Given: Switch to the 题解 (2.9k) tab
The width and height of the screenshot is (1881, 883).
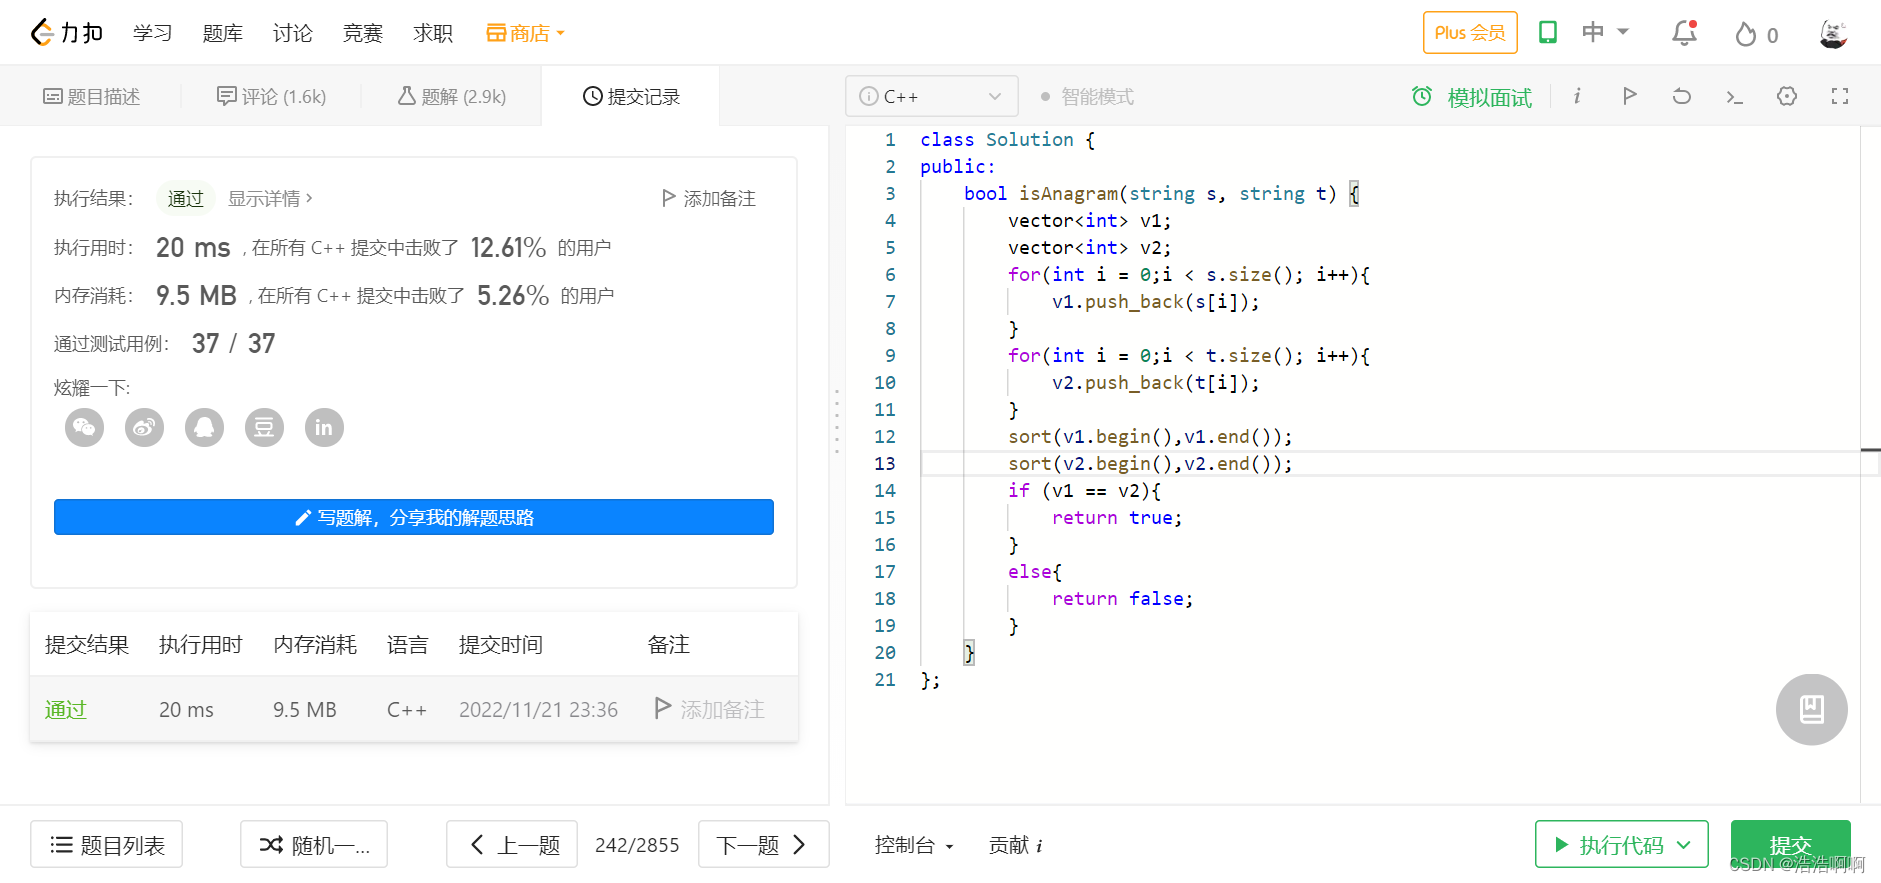Looking at the screenshot, I should tap(452, 97).
